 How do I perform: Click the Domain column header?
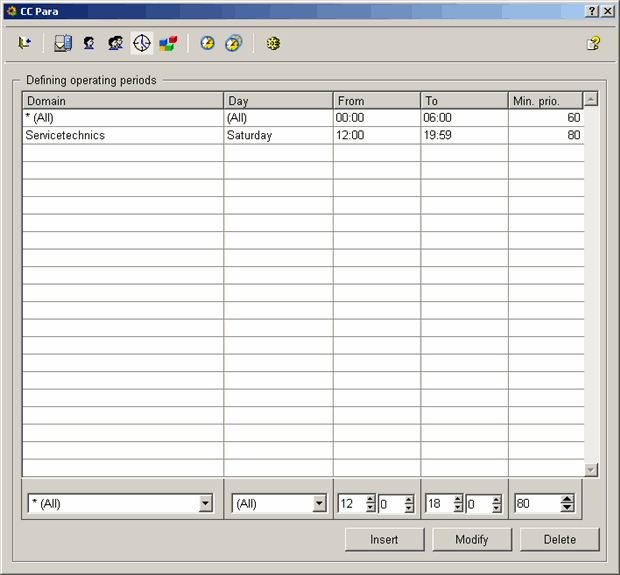coord(122,101)
